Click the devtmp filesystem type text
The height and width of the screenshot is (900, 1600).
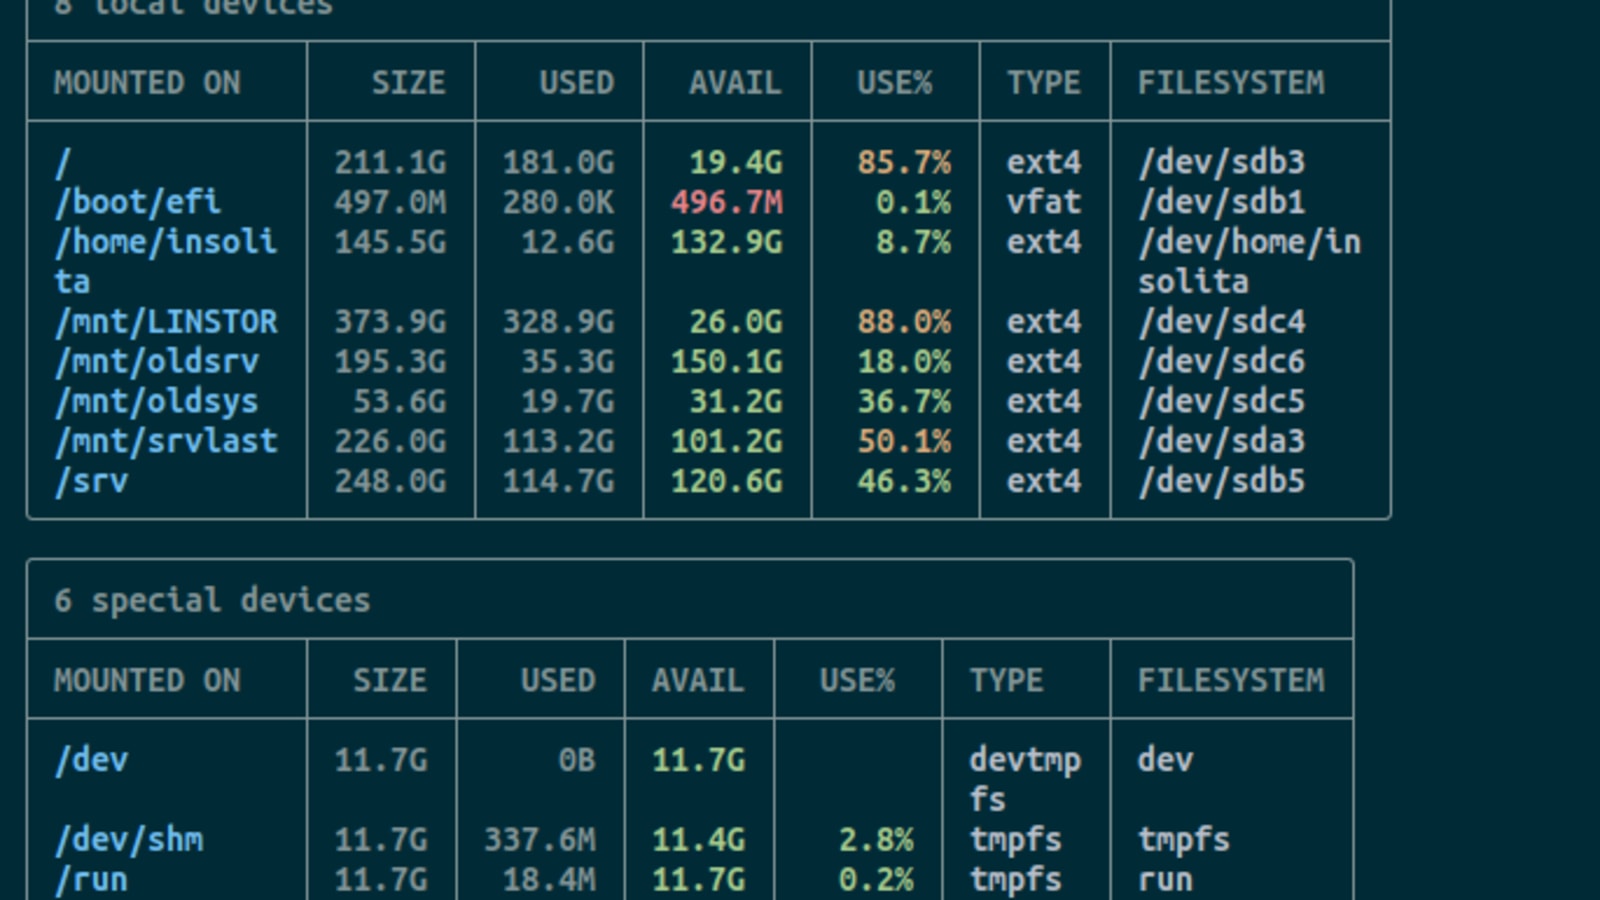[x=1025, y=760]
